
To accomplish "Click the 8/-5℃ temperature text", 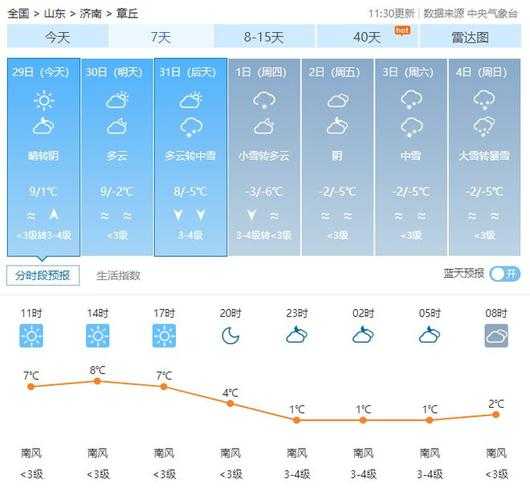I will (190, 192).
